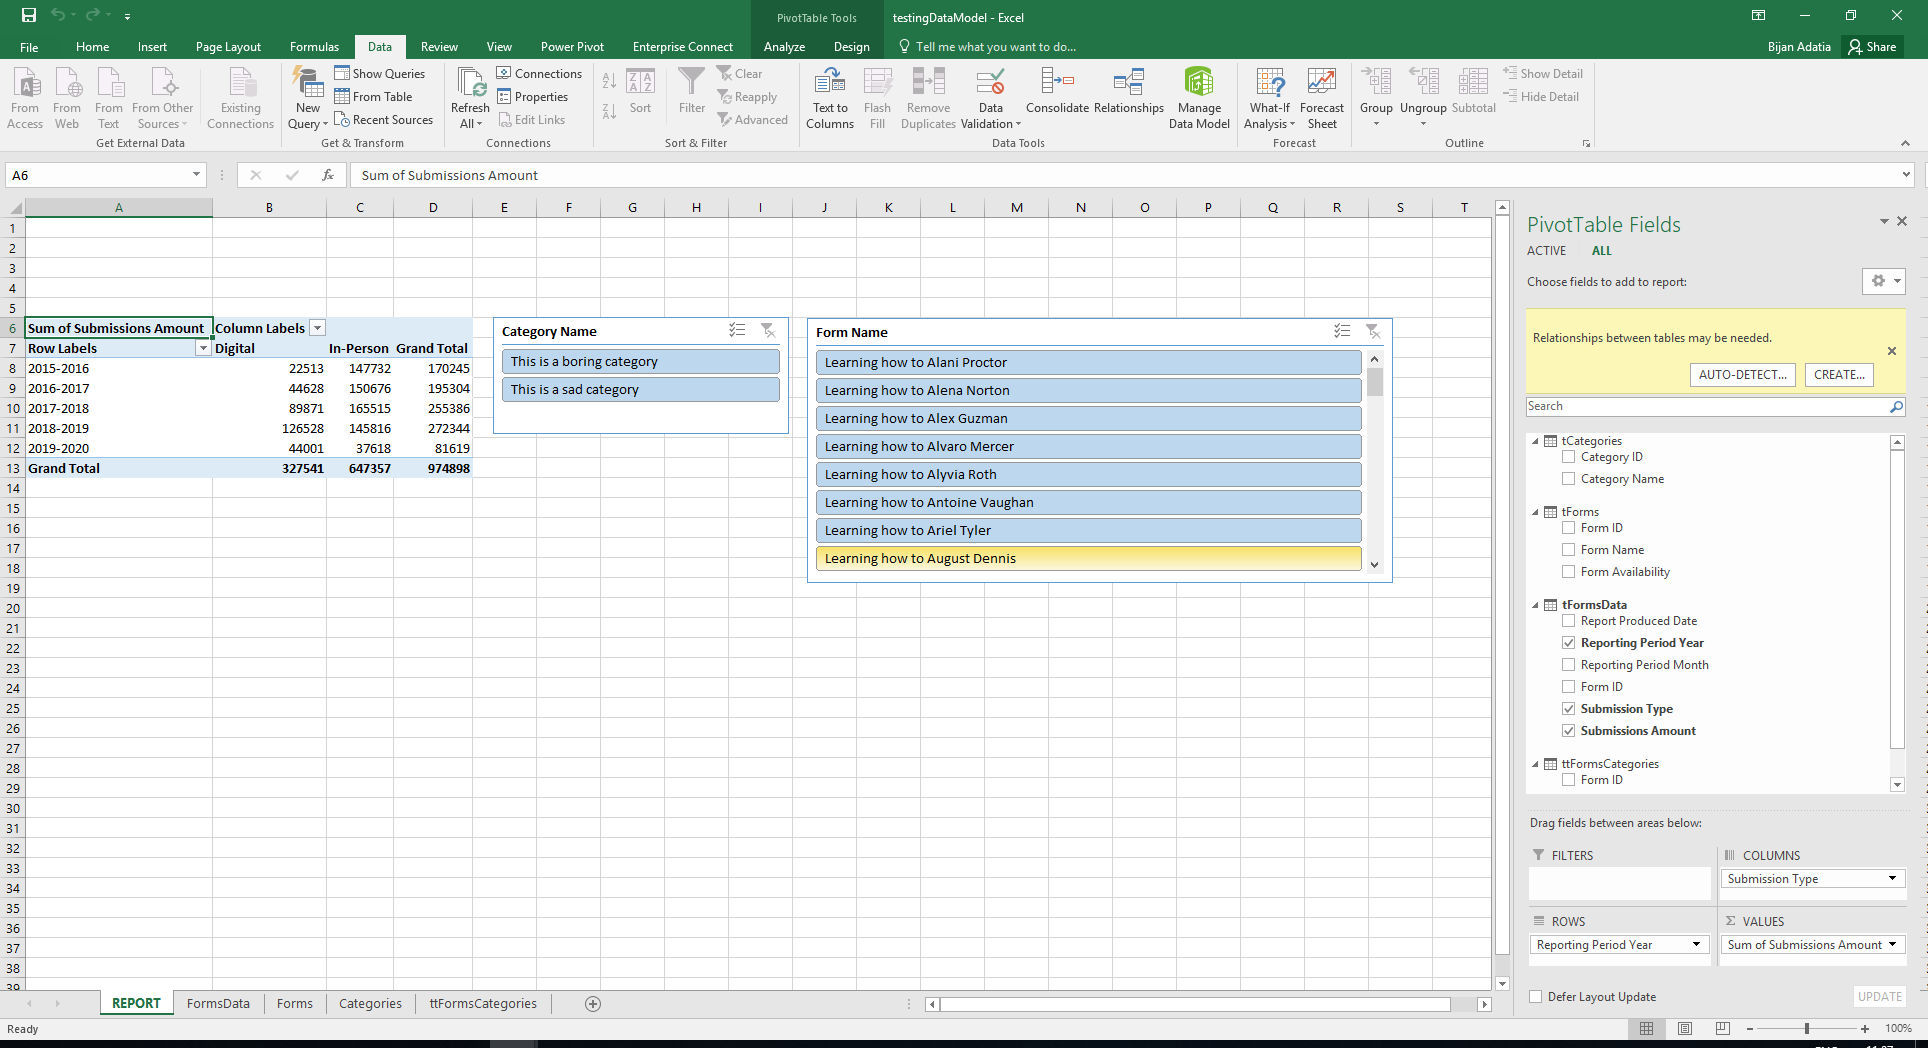Select 'Learning how to Alex Guzman' slicer item
Screen dimensions: 1928x1048
(x=1089, y=419)
